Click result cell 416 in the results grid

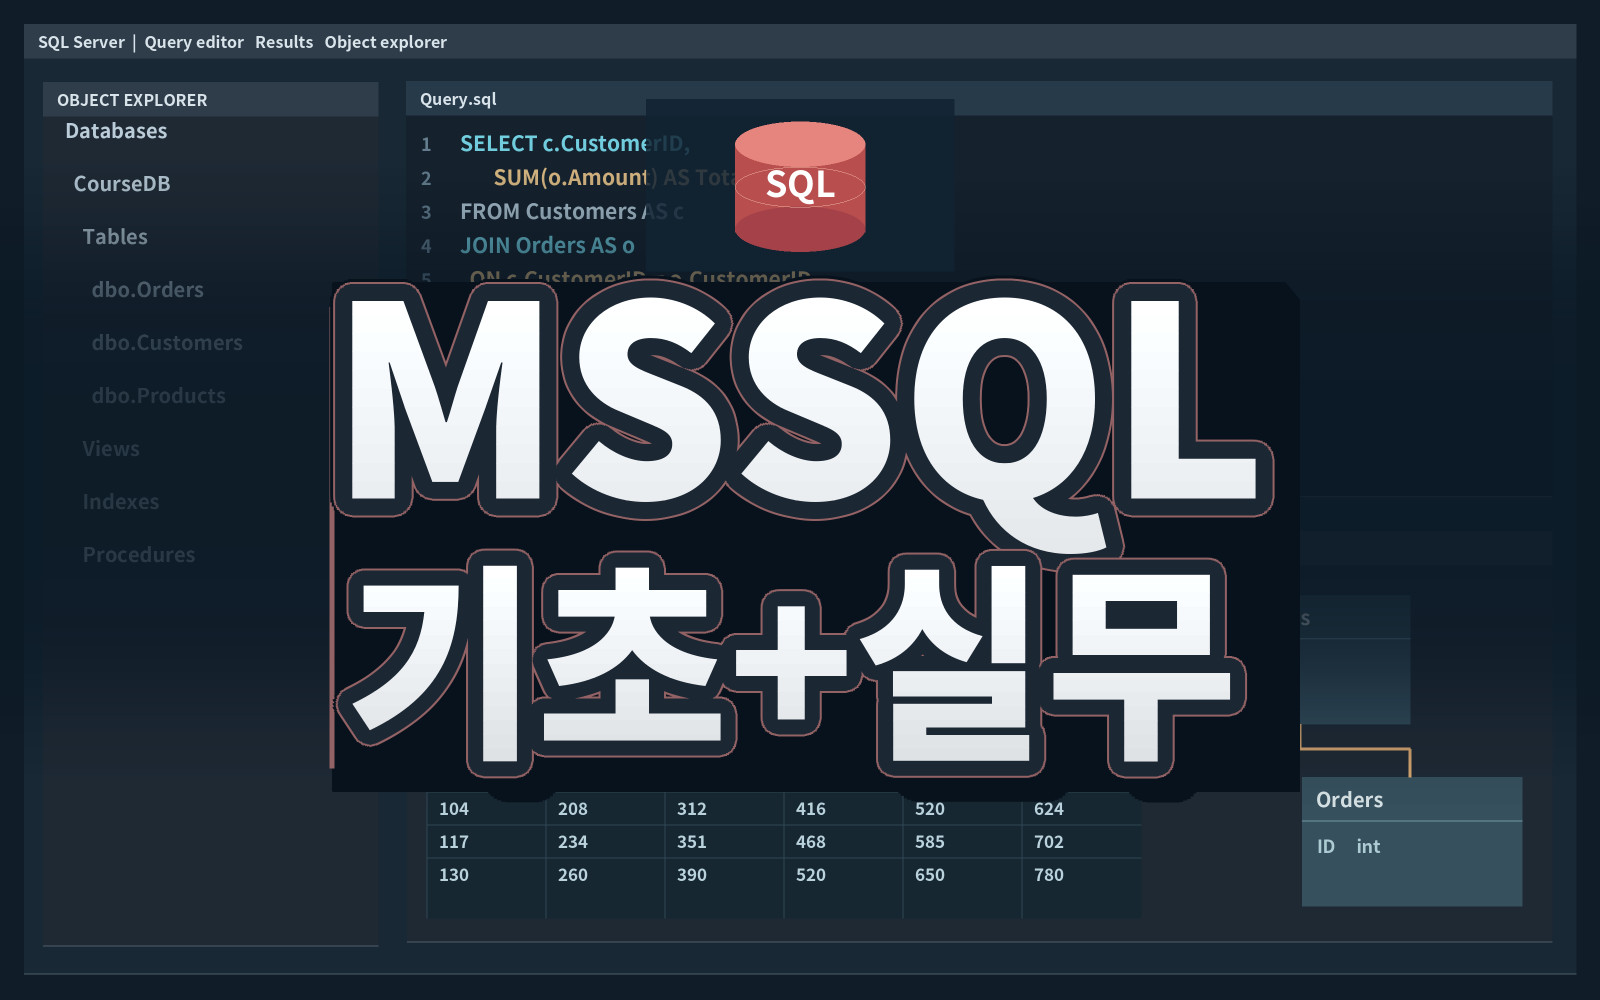pos(811,809)
